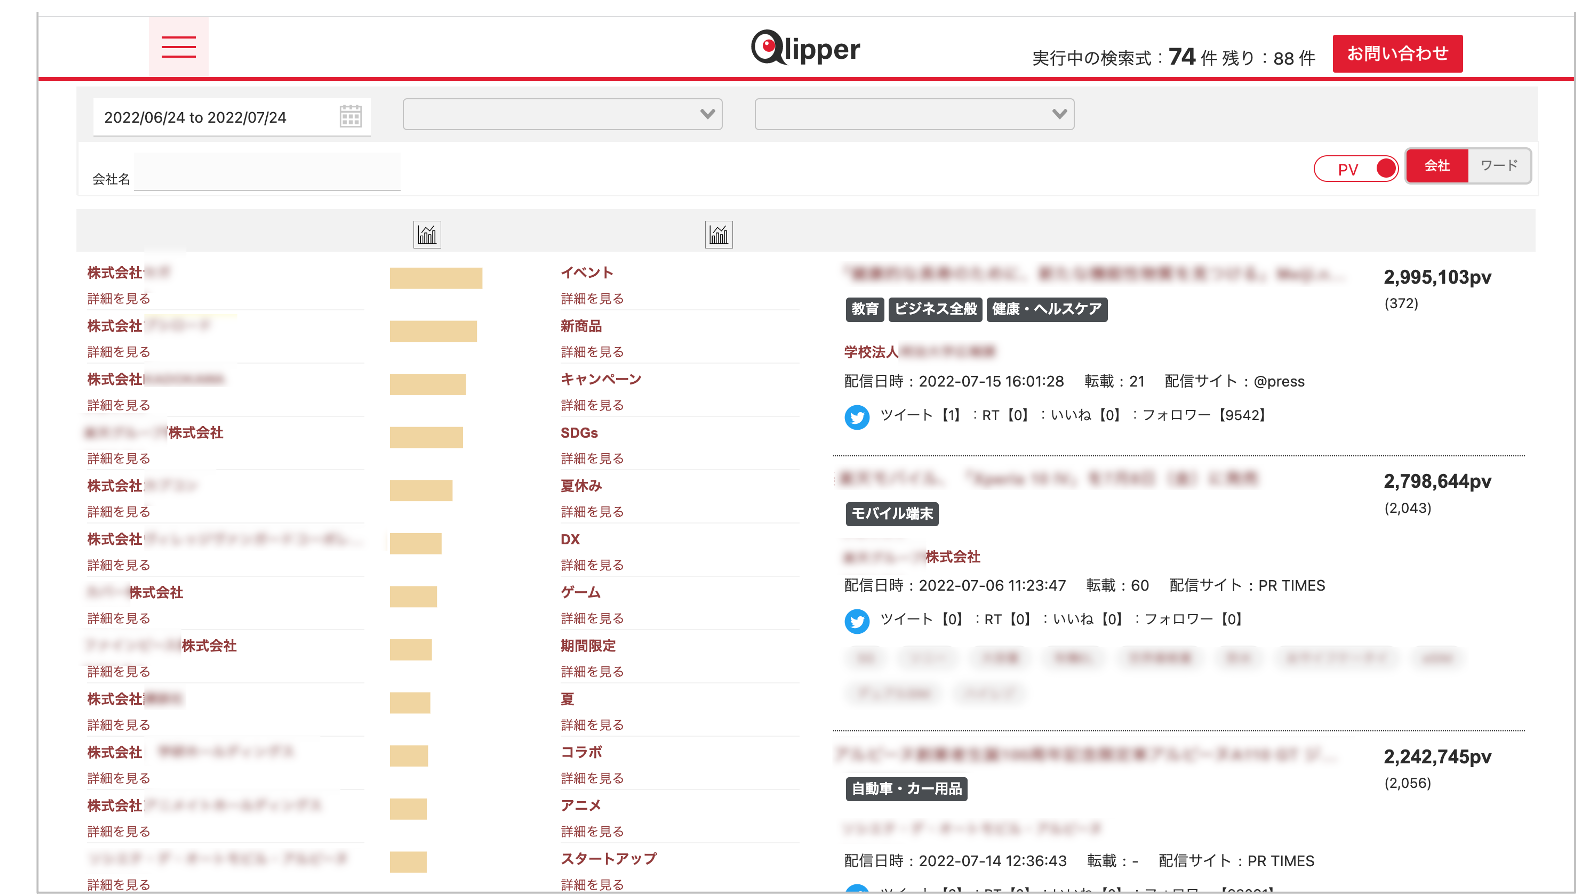Switch to the ワード view tab
The height and width of the screenshot is (895, 1589).
(x=1499, y=166)
